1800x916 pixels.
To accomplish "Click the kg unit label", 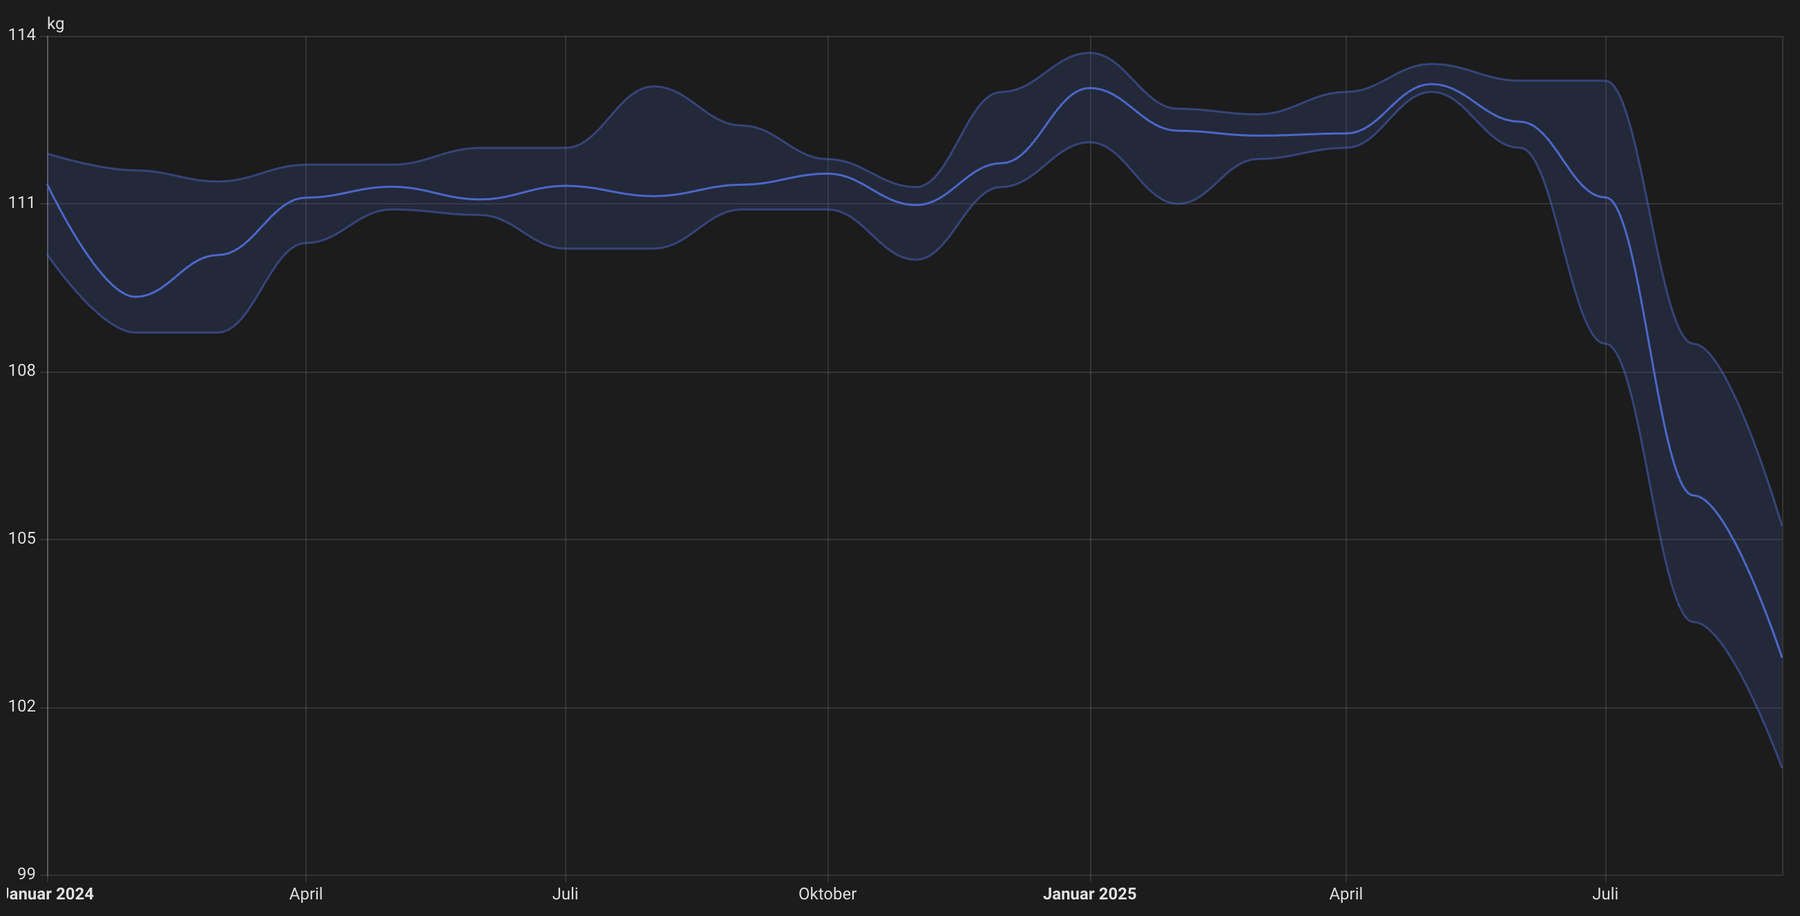I will pyautogui.click(x=56, y=24).
